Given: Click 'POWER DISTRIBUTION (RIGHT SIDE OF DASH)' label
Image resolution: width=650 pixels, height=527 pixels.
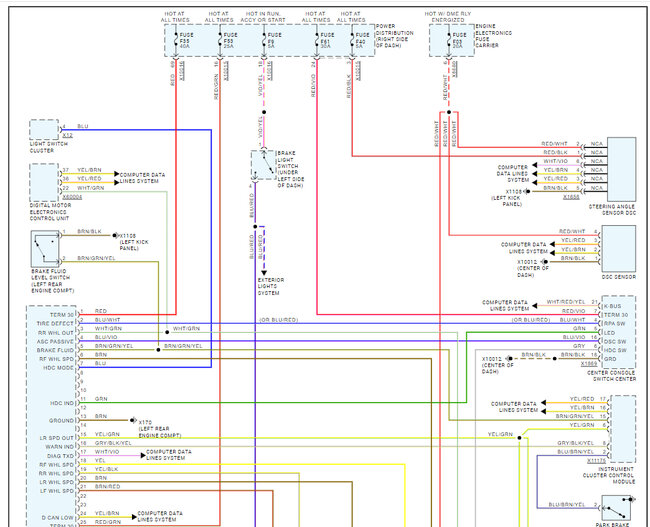Looking at the screenshot, I should 395,36.
